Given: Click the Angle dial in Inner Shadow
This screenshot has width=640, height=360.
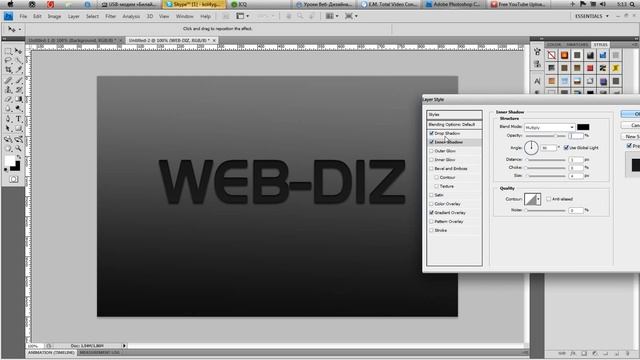Looking at the screenshot, I should point(531,147).
